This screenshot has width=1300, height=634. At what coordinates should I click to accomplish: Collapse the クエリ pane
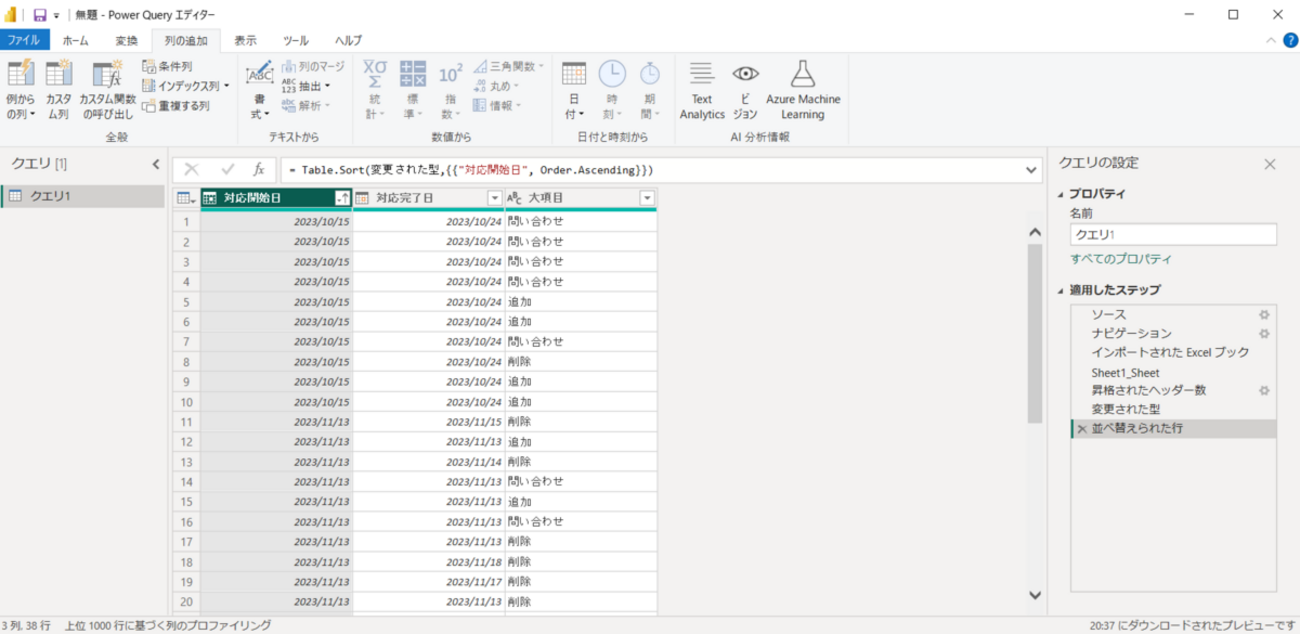pyautogui.click(x=156, y=163)
